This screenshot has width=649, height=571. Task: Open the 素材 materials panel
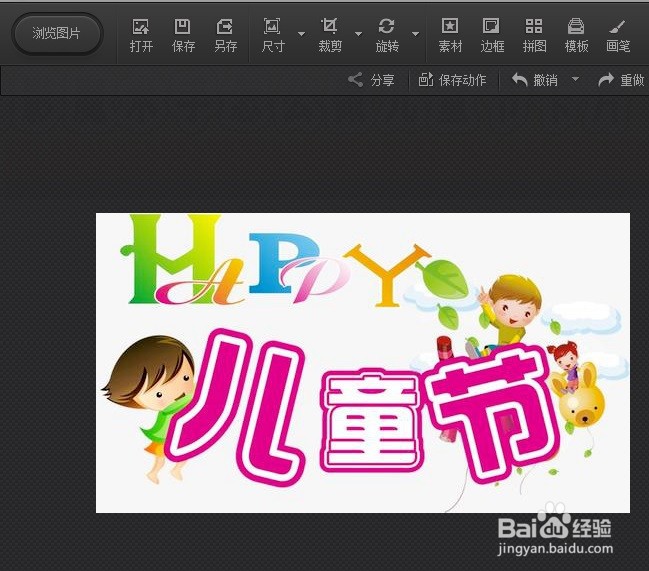coord(450,36)
